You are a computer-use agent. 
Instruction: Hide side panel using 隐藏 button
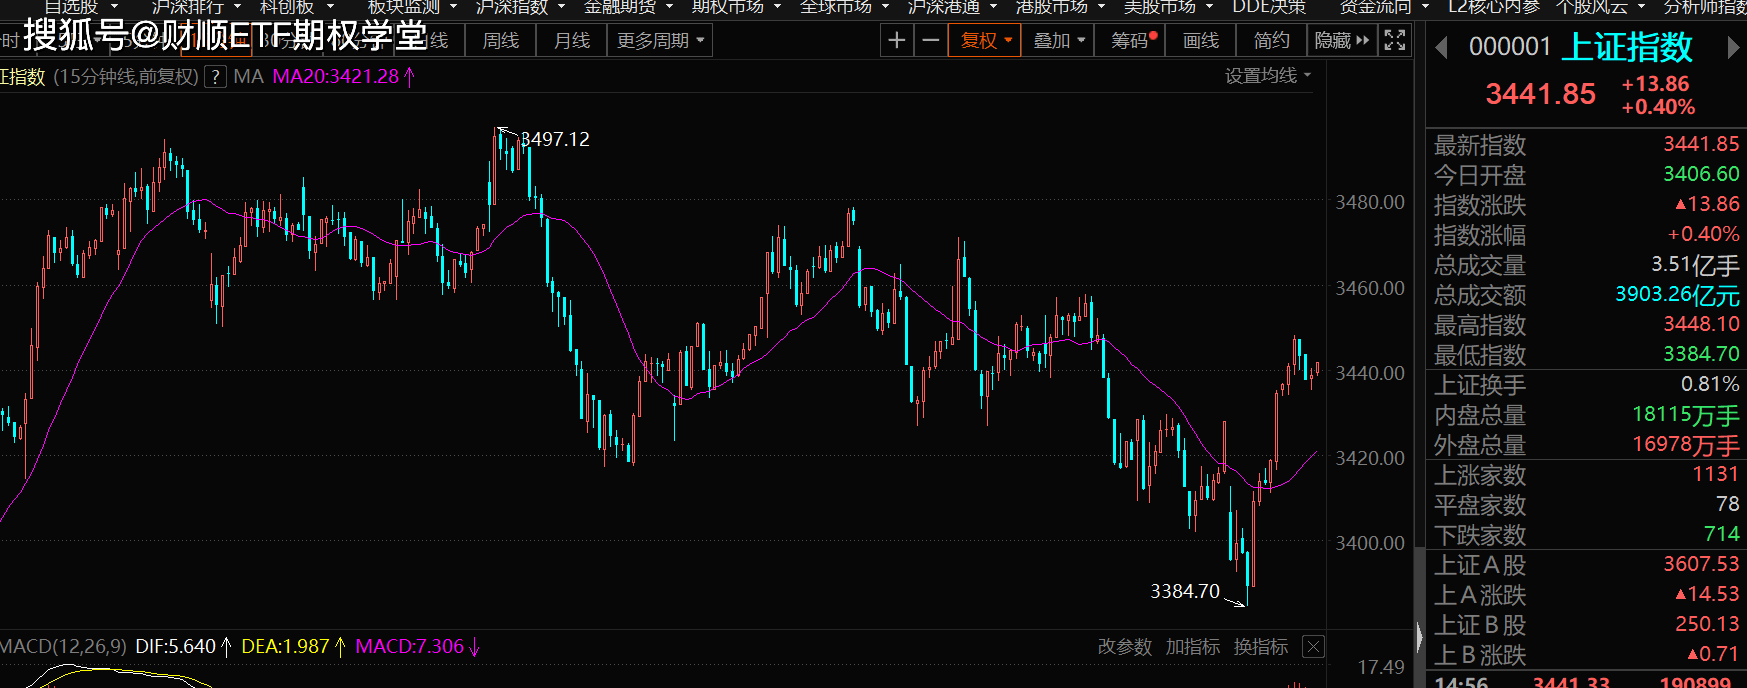click(1342, 40)
